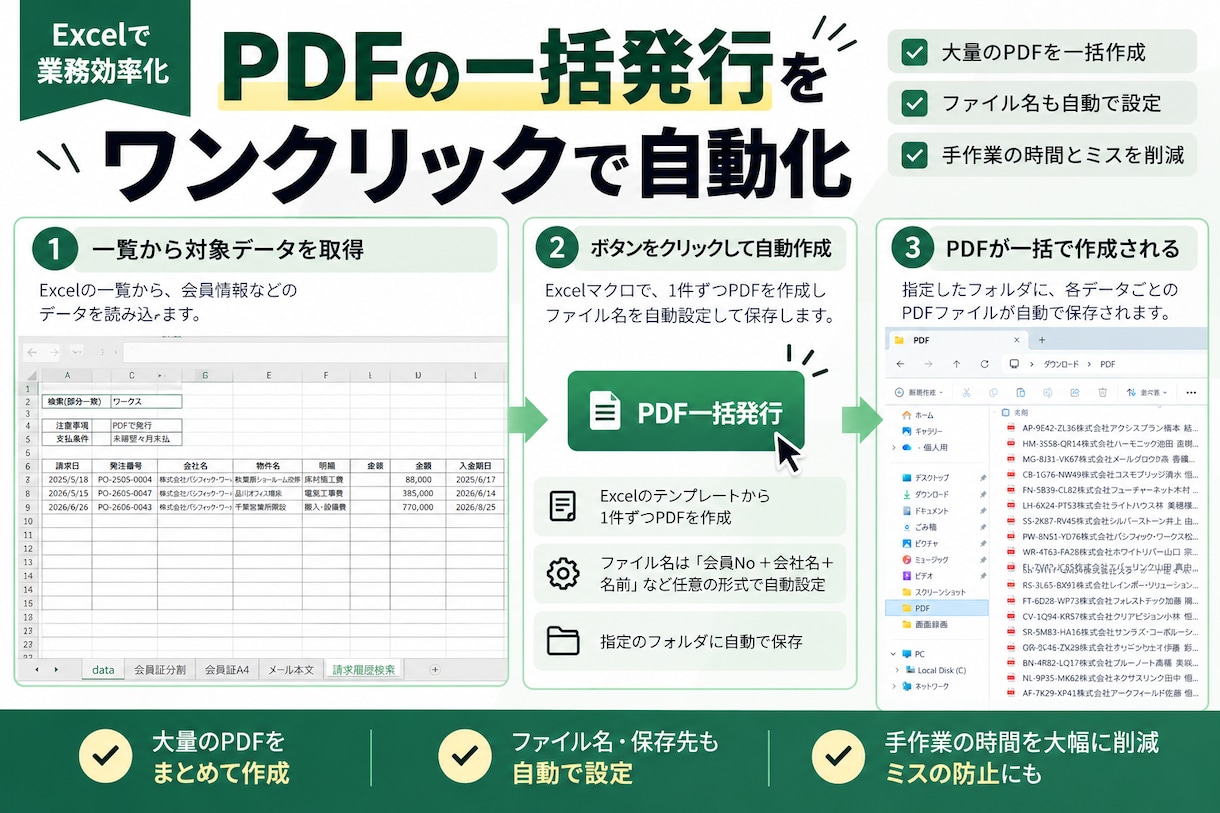
Task: Add a new sheet with plus button
Action: tap(434, 670)
